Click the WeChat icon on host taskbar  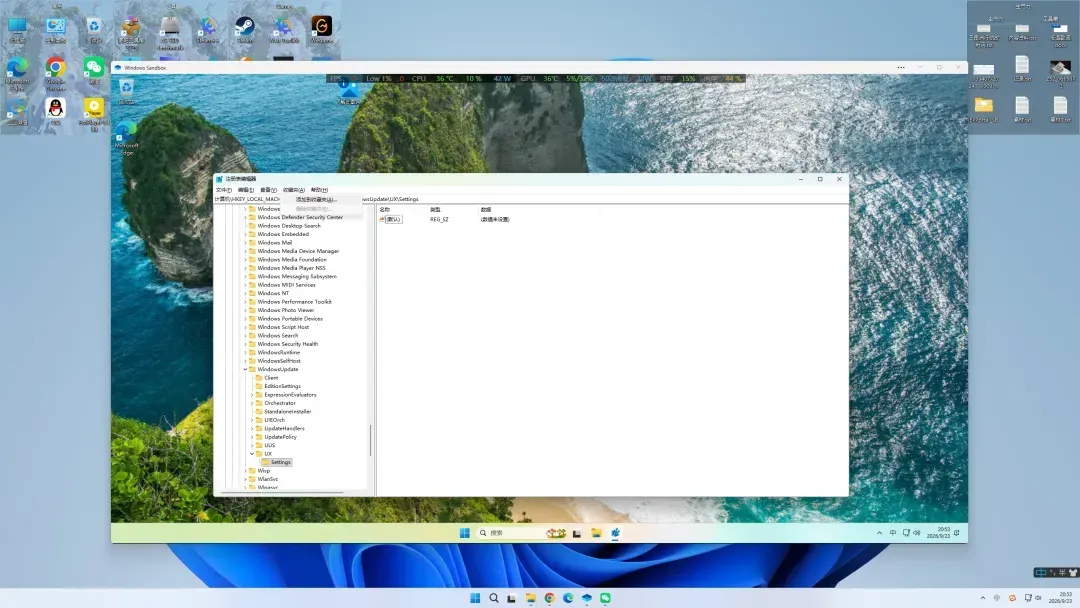pyautogui.click(x=605, y=598)
